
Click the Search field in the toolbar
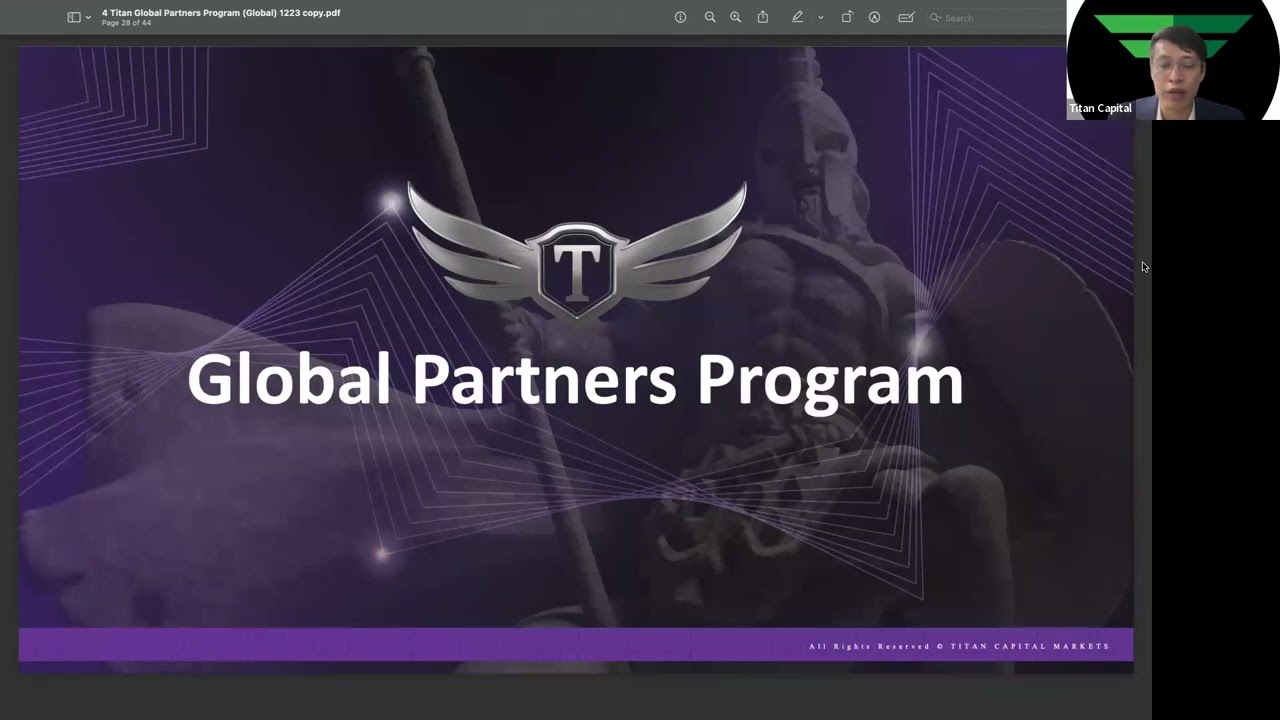[995, 18]
